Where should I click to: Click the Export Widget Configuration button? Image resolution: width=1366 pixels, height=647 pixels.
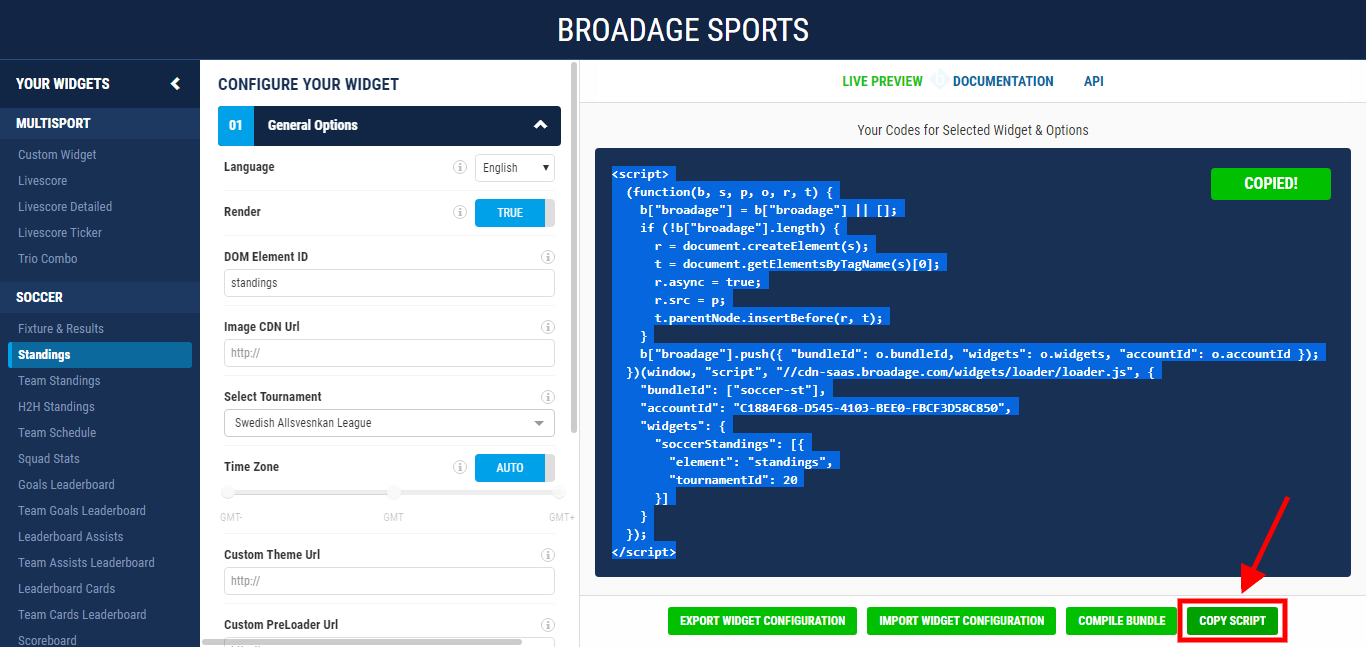762,621
